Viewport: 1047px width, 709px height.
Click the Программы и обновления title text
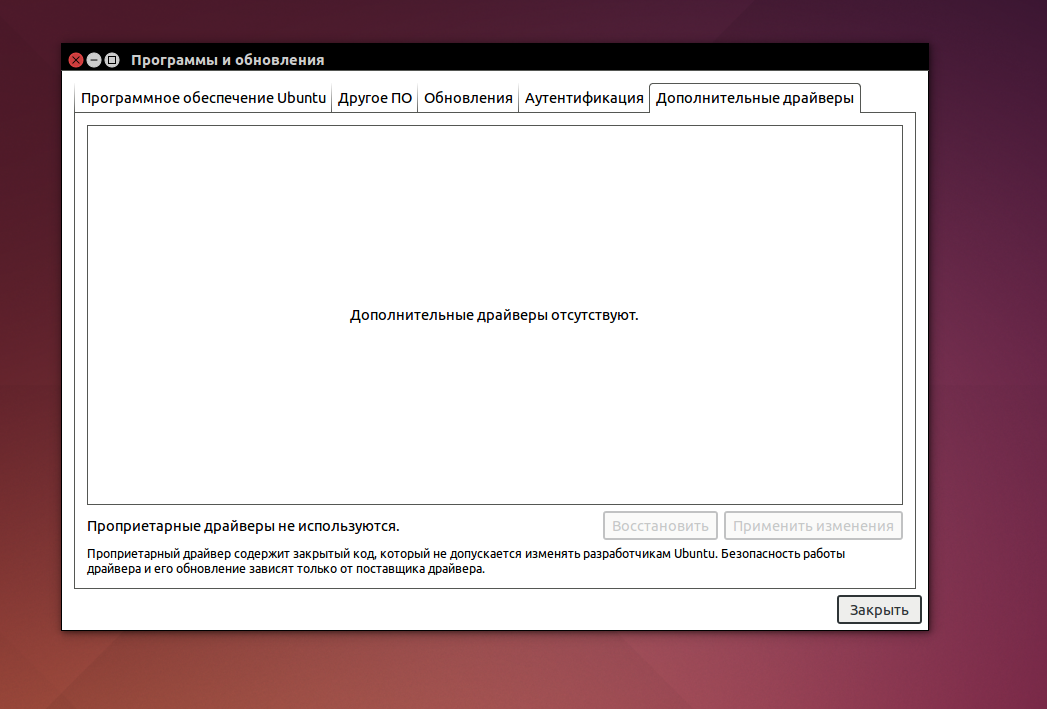click(227, 60)
